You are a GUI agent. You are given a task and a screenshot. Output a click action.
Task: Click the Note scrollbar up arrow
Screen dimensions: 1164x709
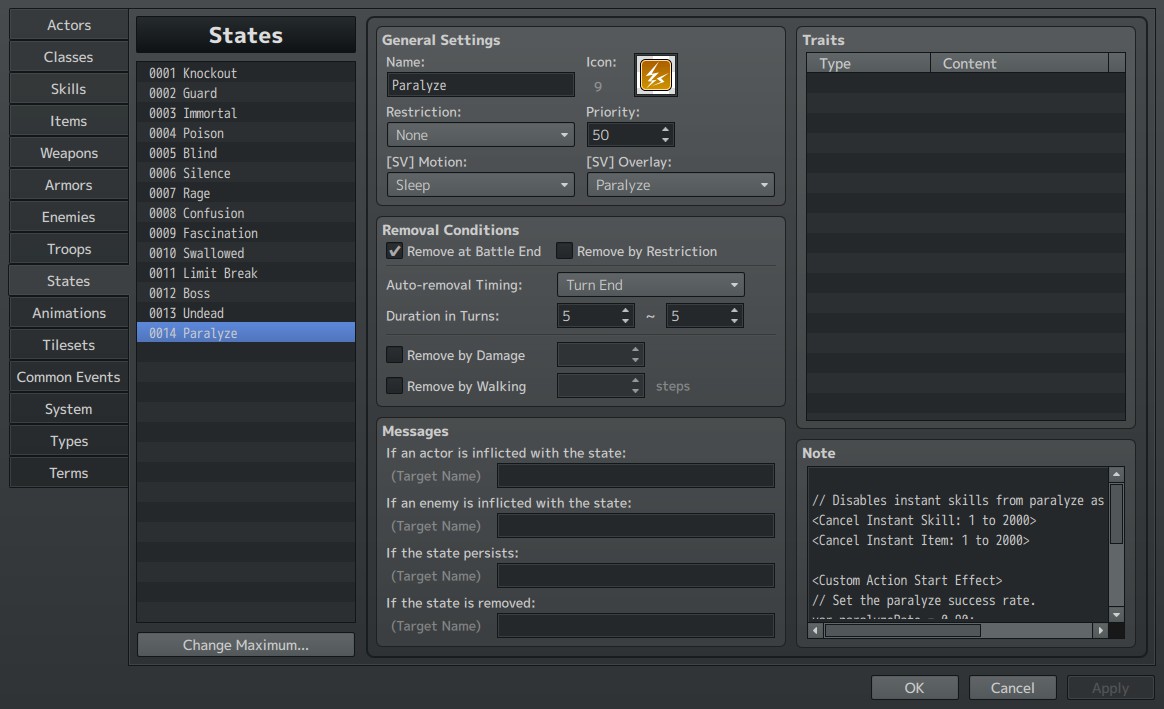click(x=1116, y=474)
